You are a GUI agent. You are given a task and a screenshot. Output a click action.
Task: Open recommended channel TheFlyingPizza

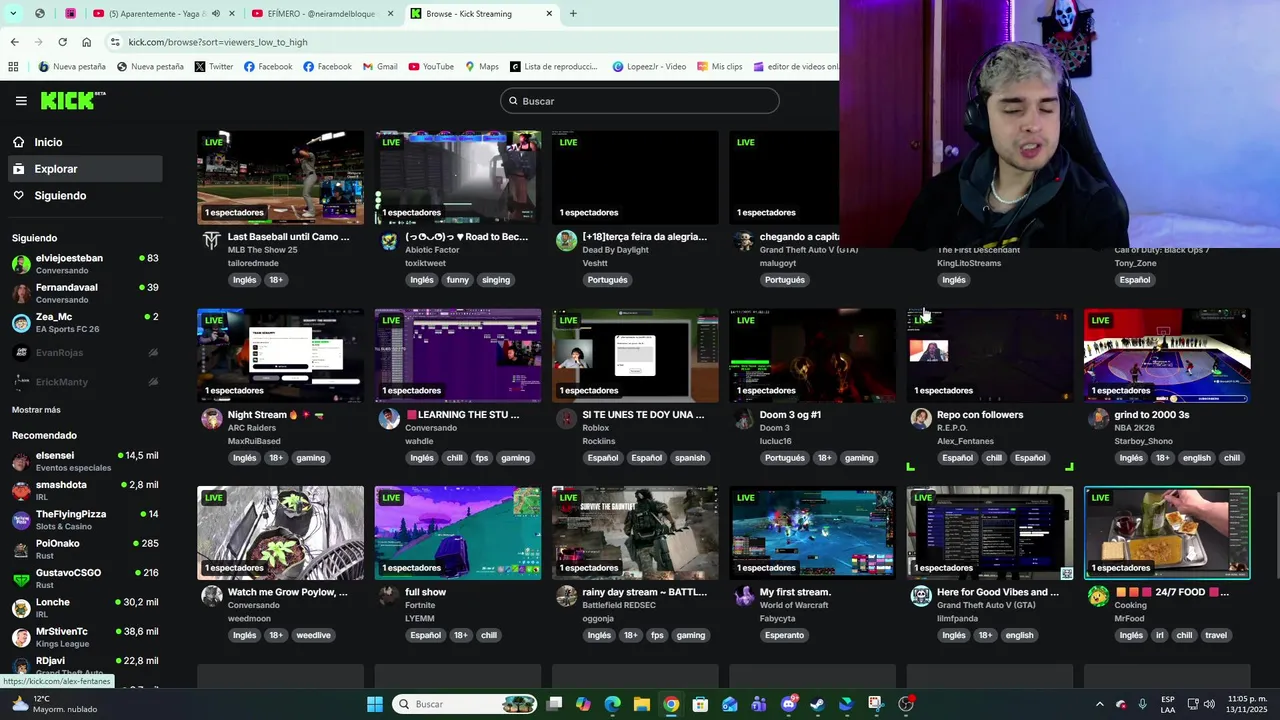85,520
